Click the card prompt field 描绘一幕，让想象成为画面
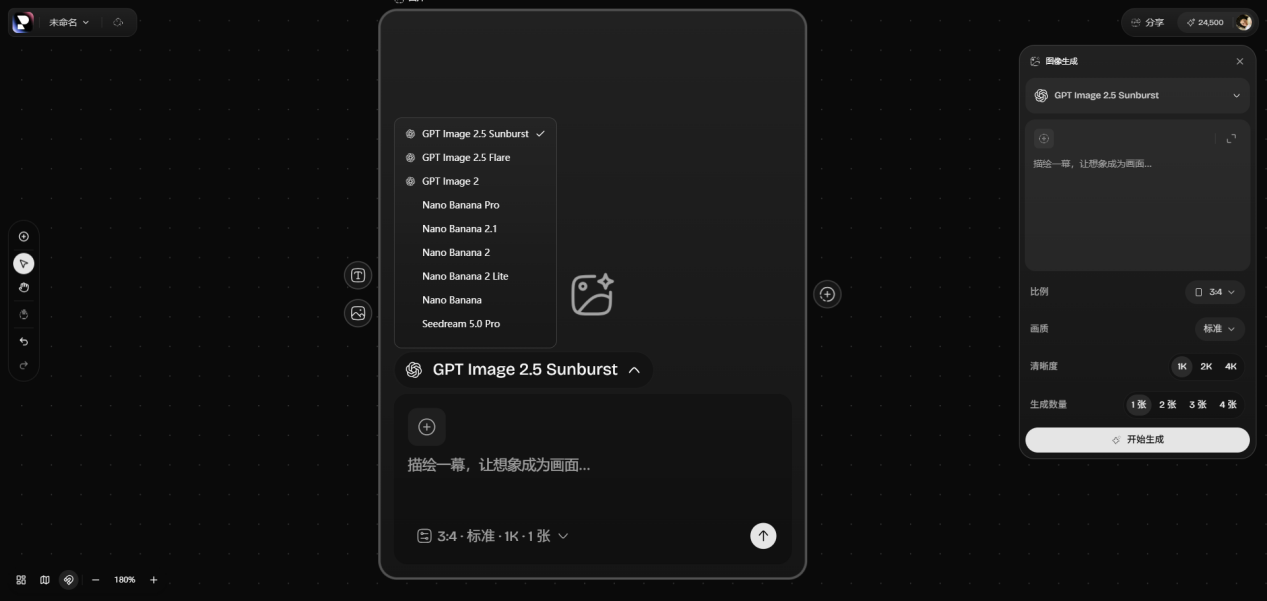This screenshot has height=601, width=1267. point(499,465)
